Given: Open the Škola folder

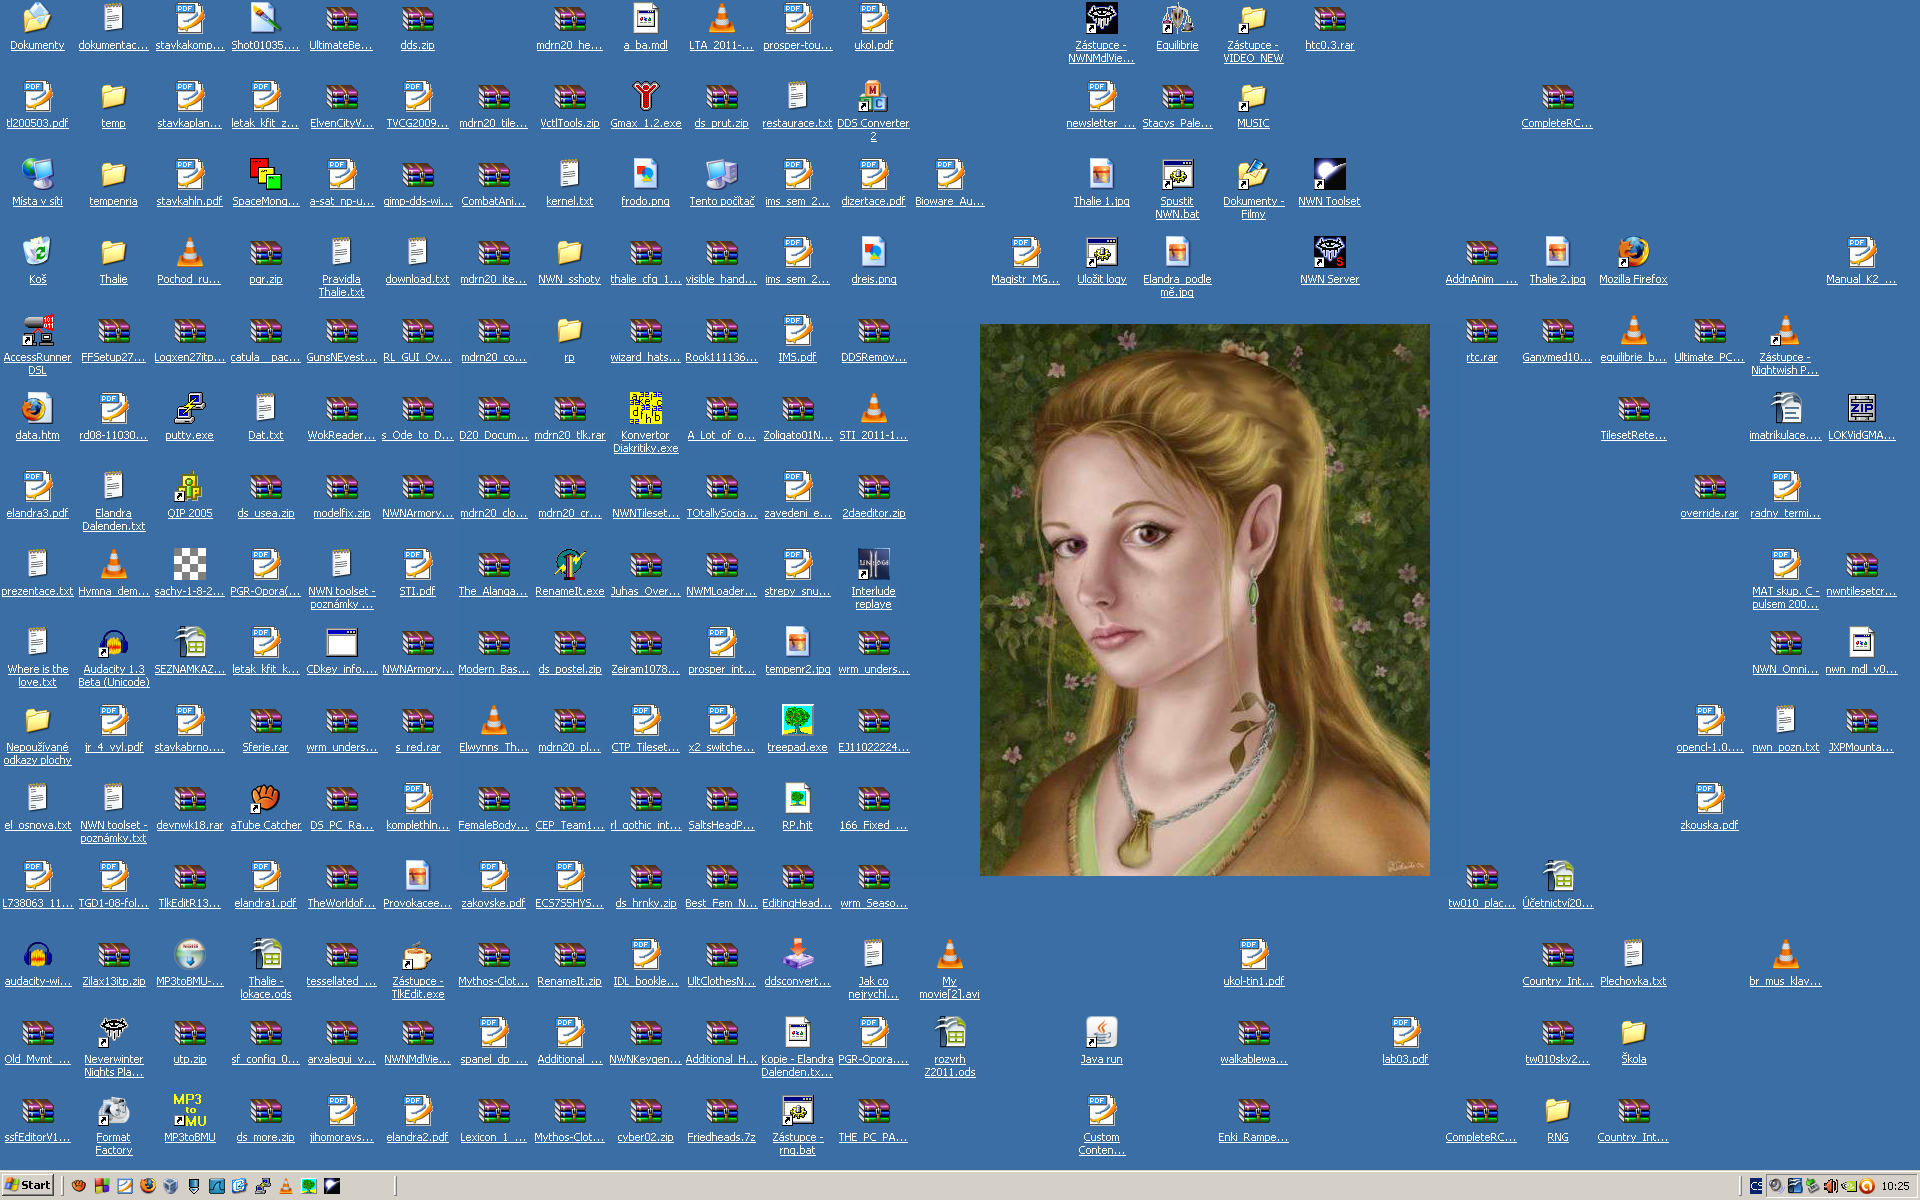Looking at the screenshot, I should pyautogui.click(x=1633, y=1034).
